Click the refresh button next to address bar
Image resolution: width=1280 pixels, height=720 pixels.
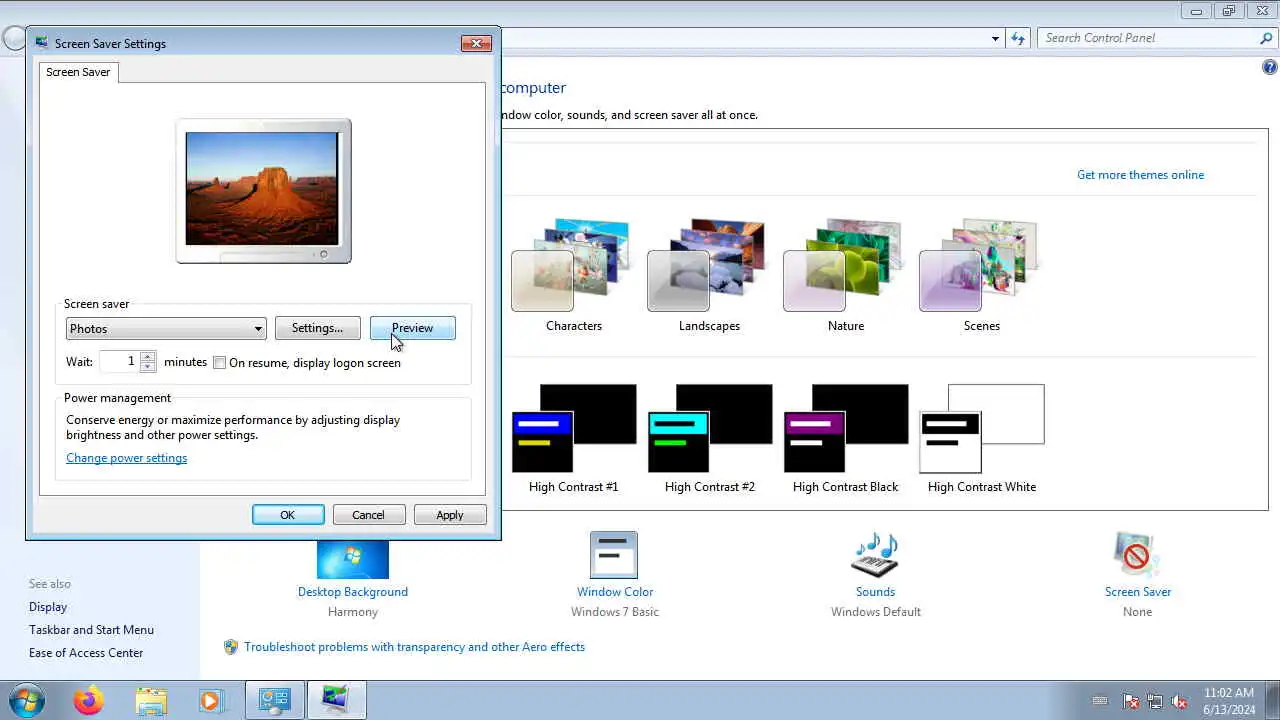coord(1018,38)
